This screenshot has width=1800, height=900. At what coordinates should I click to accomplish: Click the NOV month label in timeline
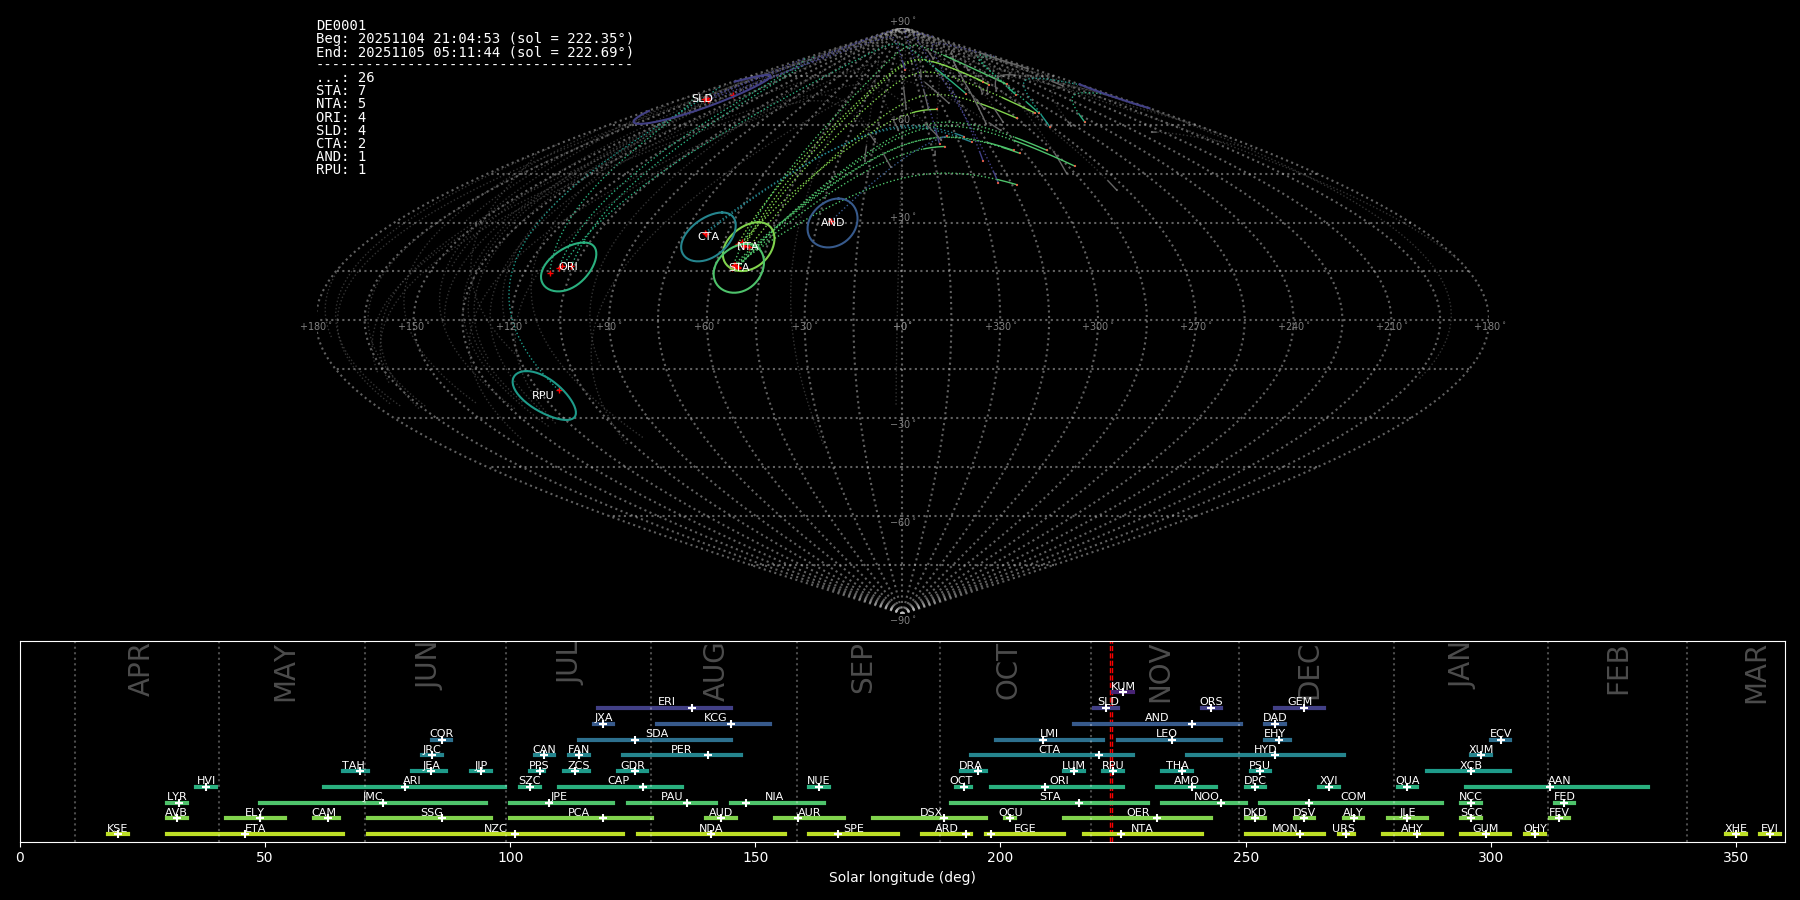[x=1160, y=673]
